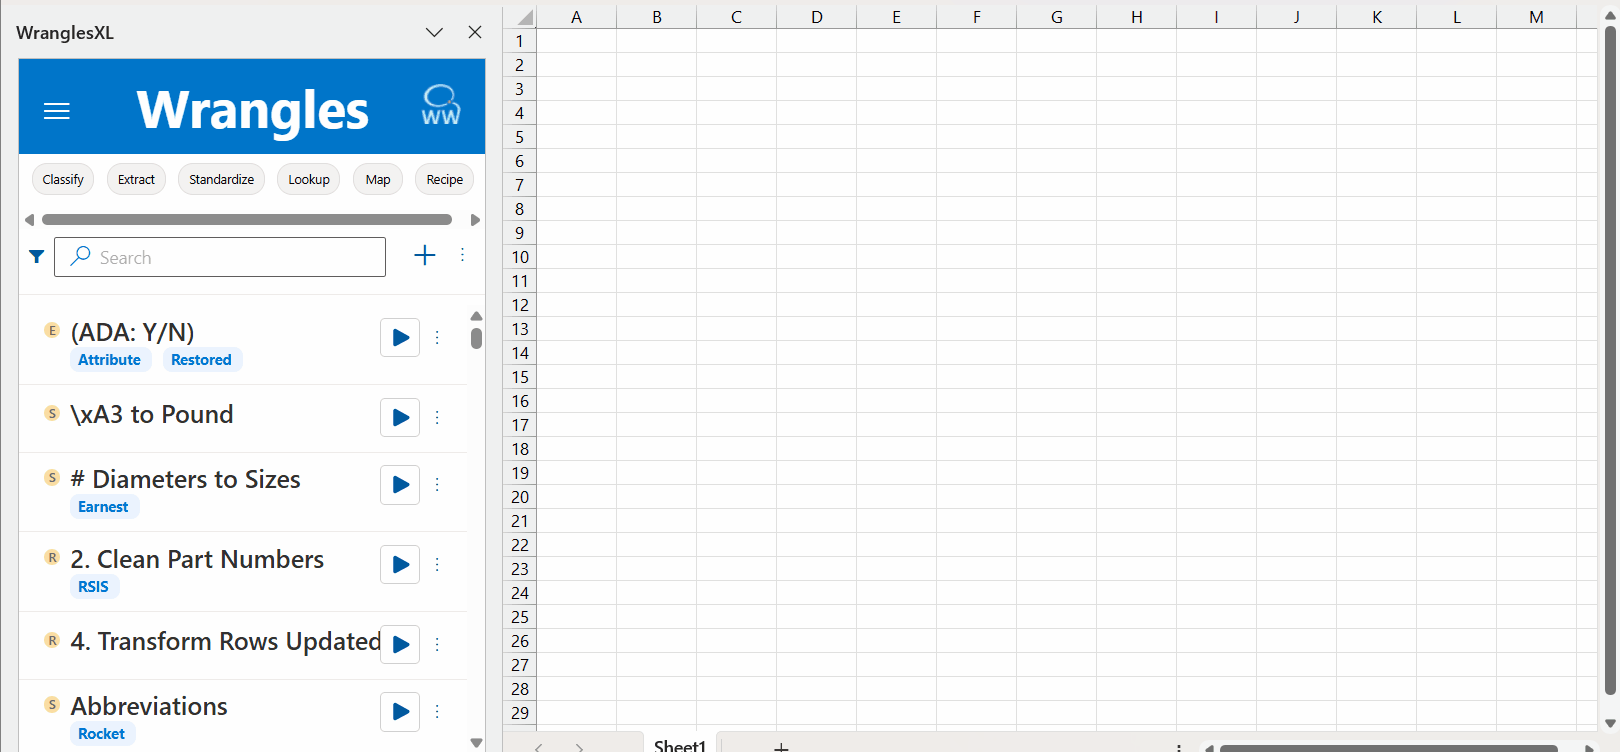This screenshot has width=1620, height=752.
Task: Open options menu for \xA3 to Pound
Action: pyautogui.click(x=437, y=417)
